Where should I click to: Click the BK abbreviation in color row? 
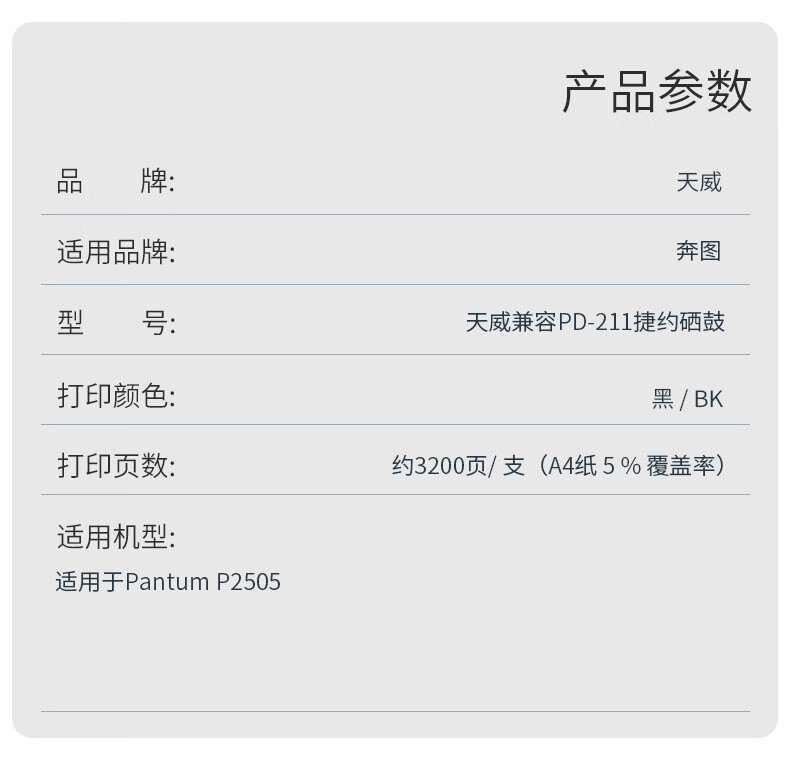pos(709,399)
